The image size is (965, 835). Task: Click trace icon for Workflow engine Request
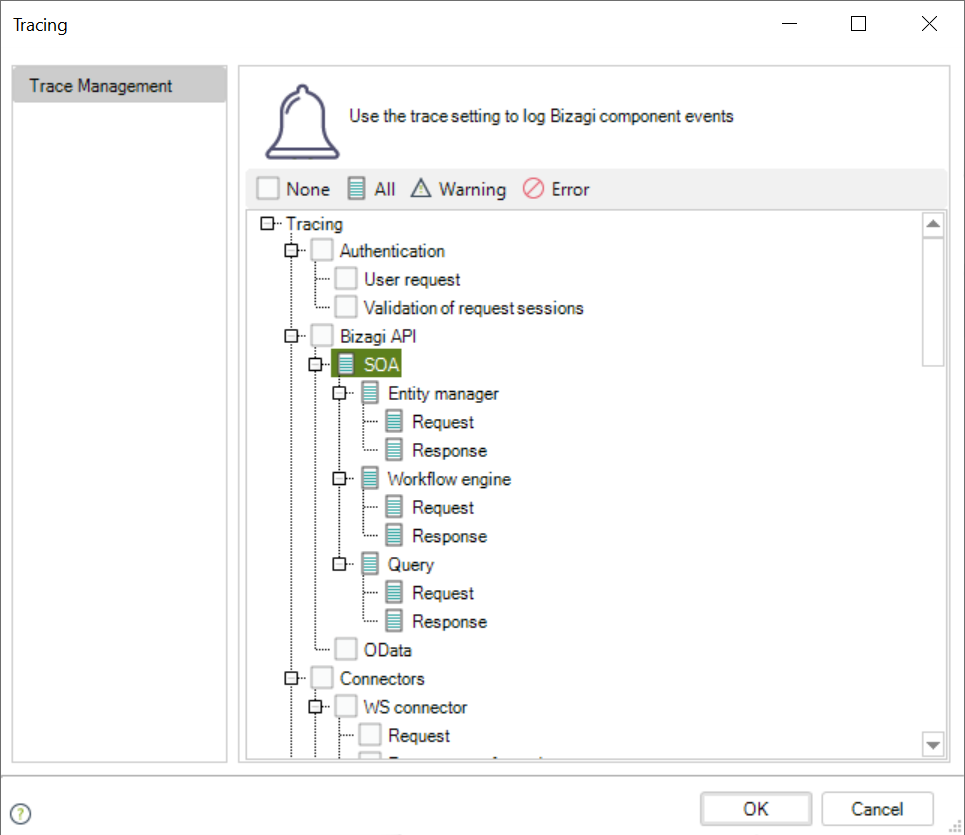(x=394, y=507)
